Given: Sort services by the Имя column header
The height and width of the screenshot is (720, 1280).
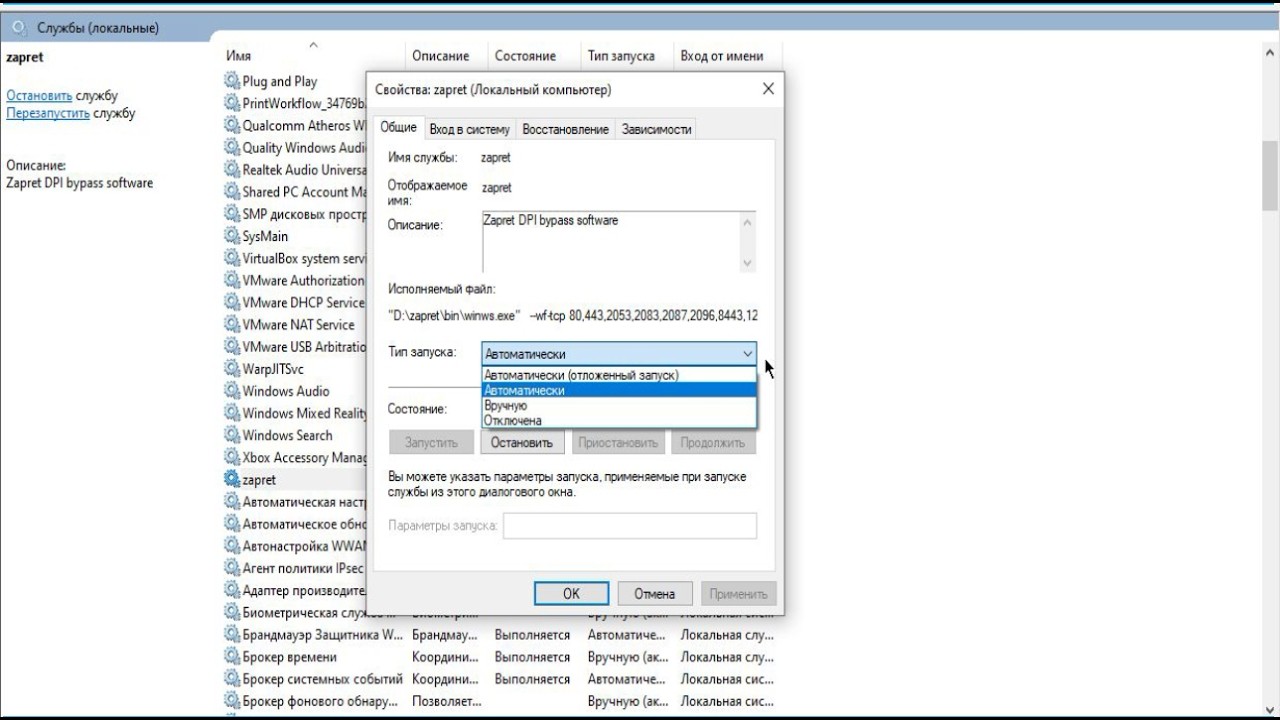Looking at the screenshot, I should 312,56.
